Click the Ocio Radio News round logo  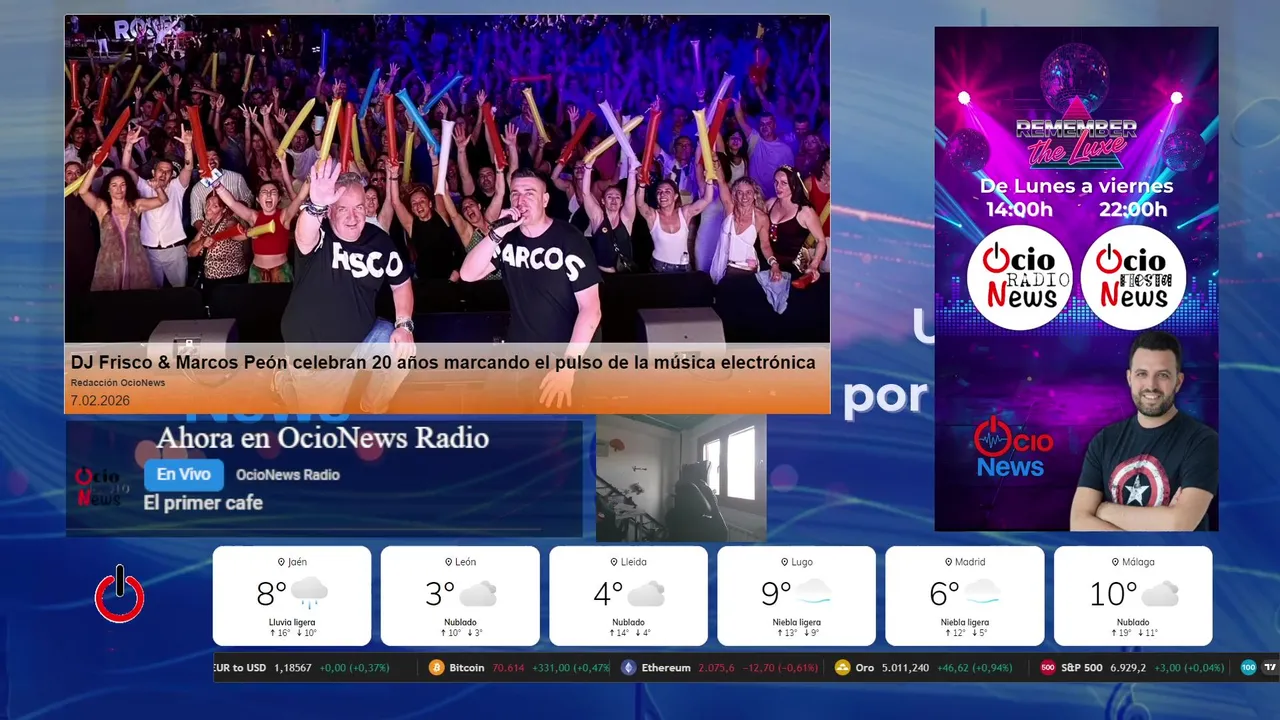[x=1020, y=277]
